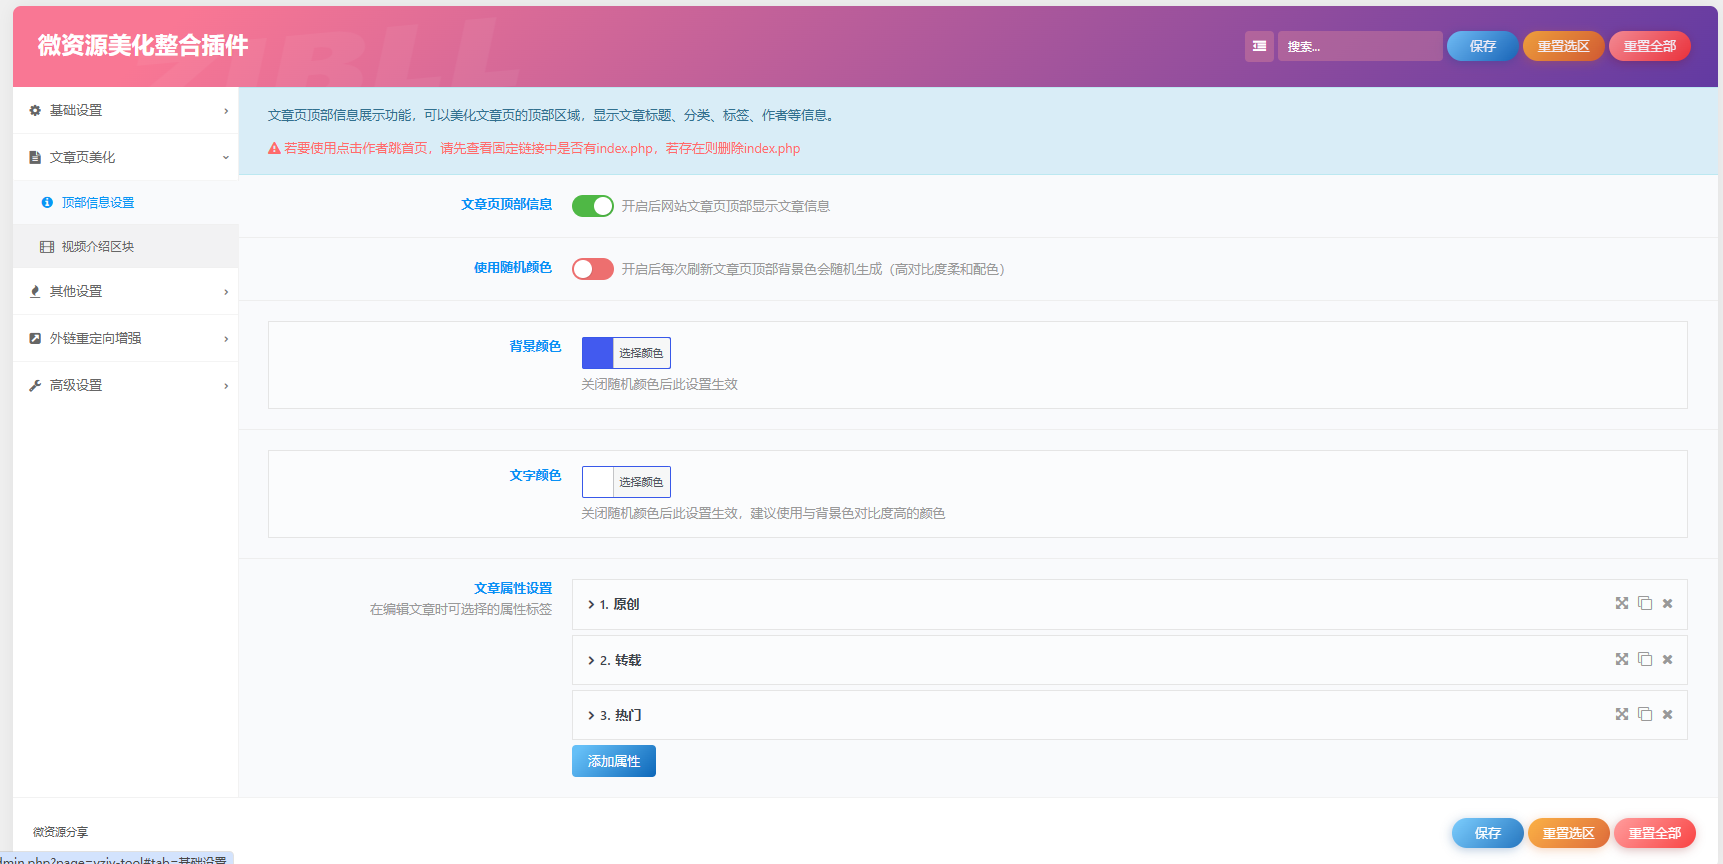
Task: Duplicate the 热门 attribute row
Action: (x=1645, y=714)
